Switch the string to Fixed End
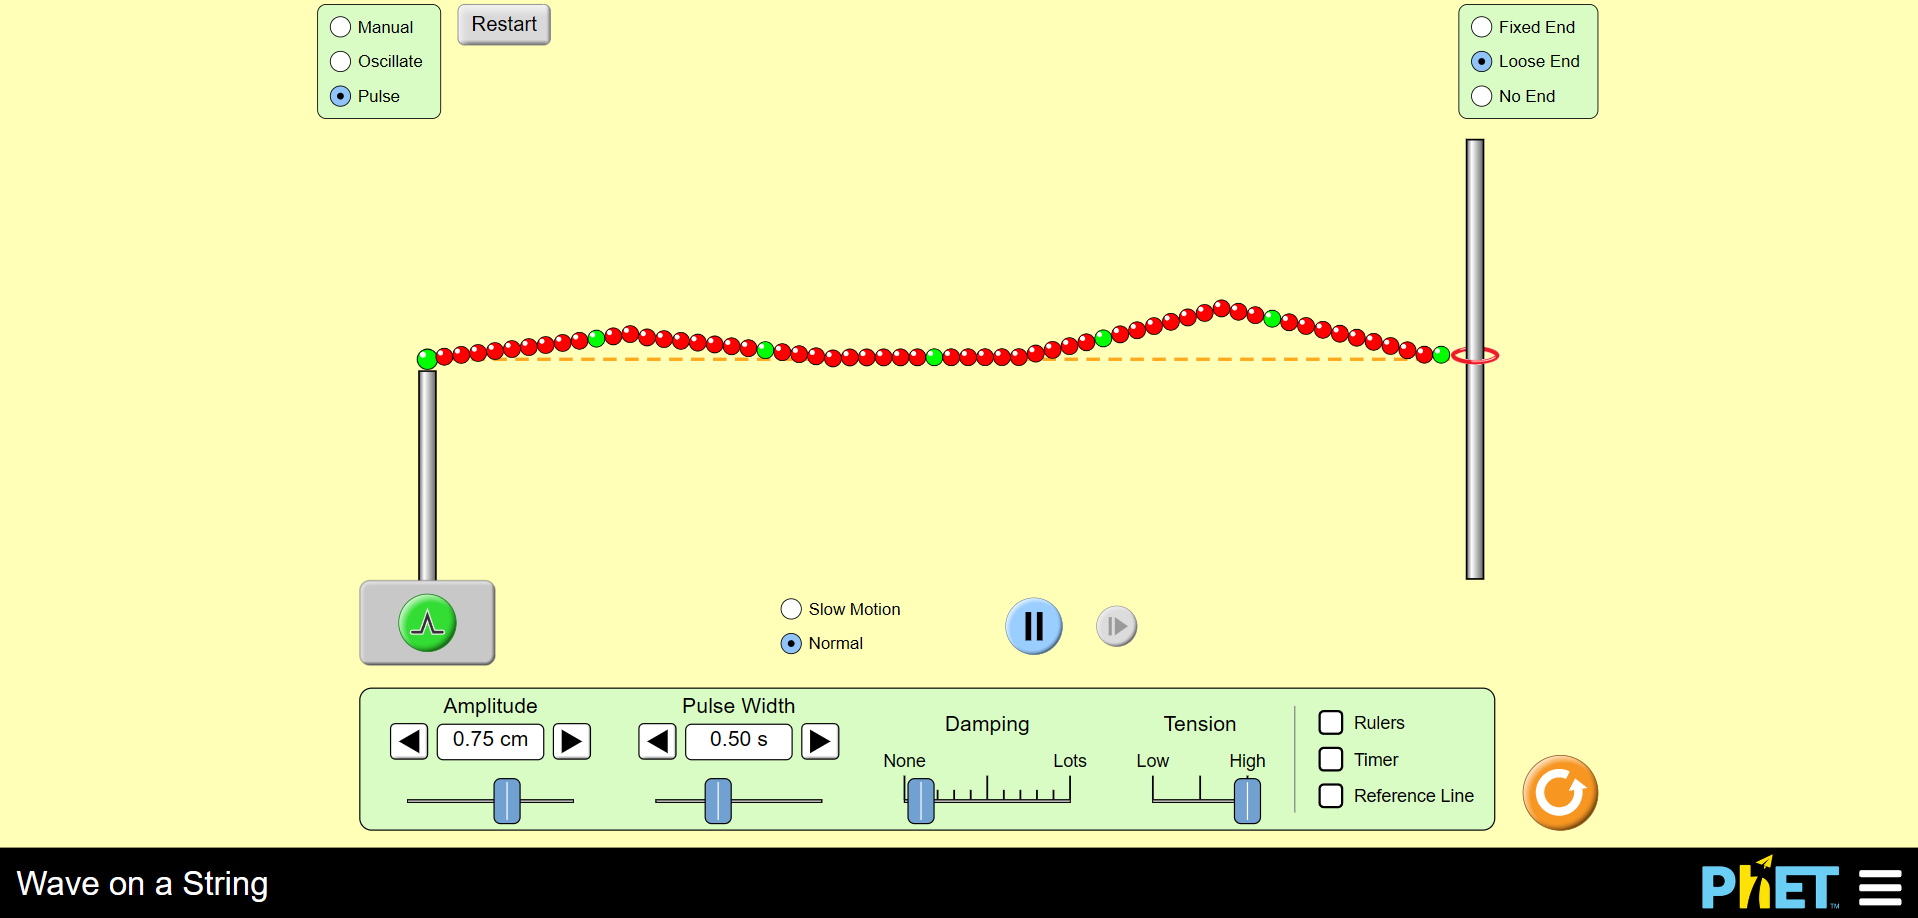Image resolution: width=1918 pixels, height=918 pixels. click(x=1481, y=26)
